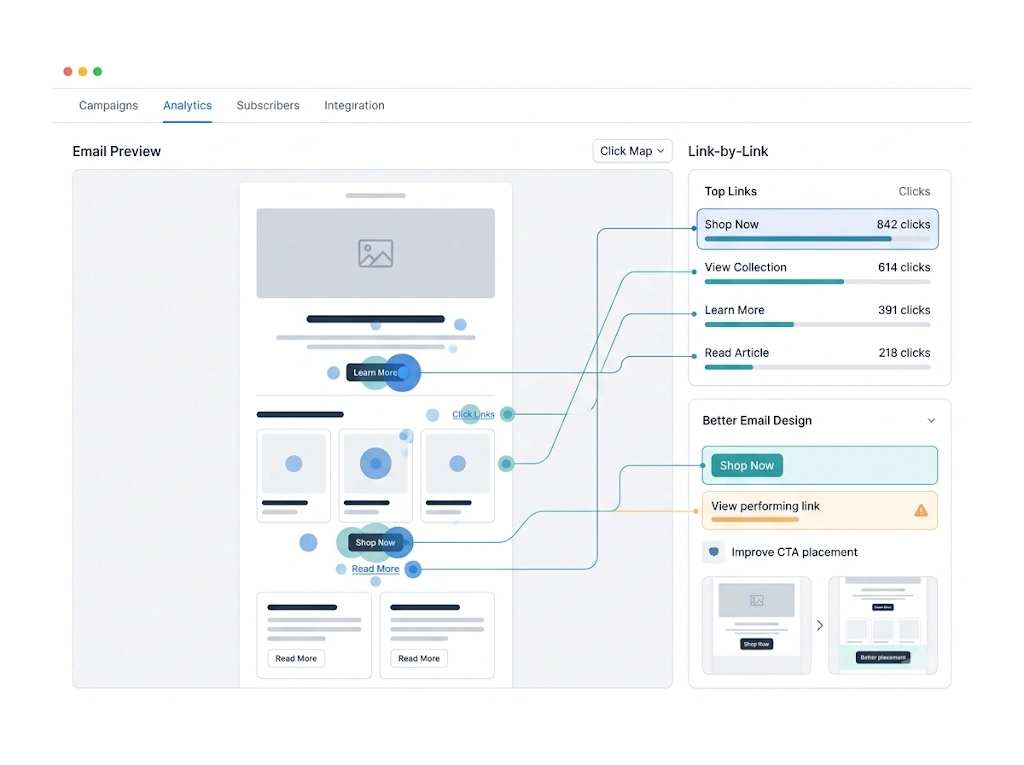Viewport: 1024px width, 765px height.
Task: Click the Read Article progress bar
Action: pyautogui.click(x=817, y=367)
